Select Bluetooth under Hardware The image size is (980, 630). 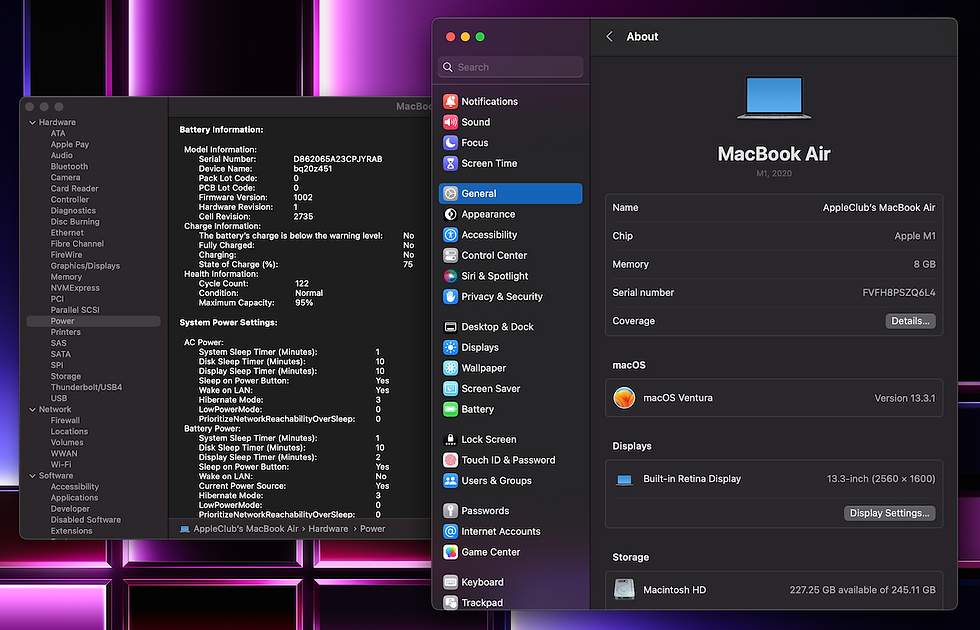pyautogui.click(x=69, y=166)
